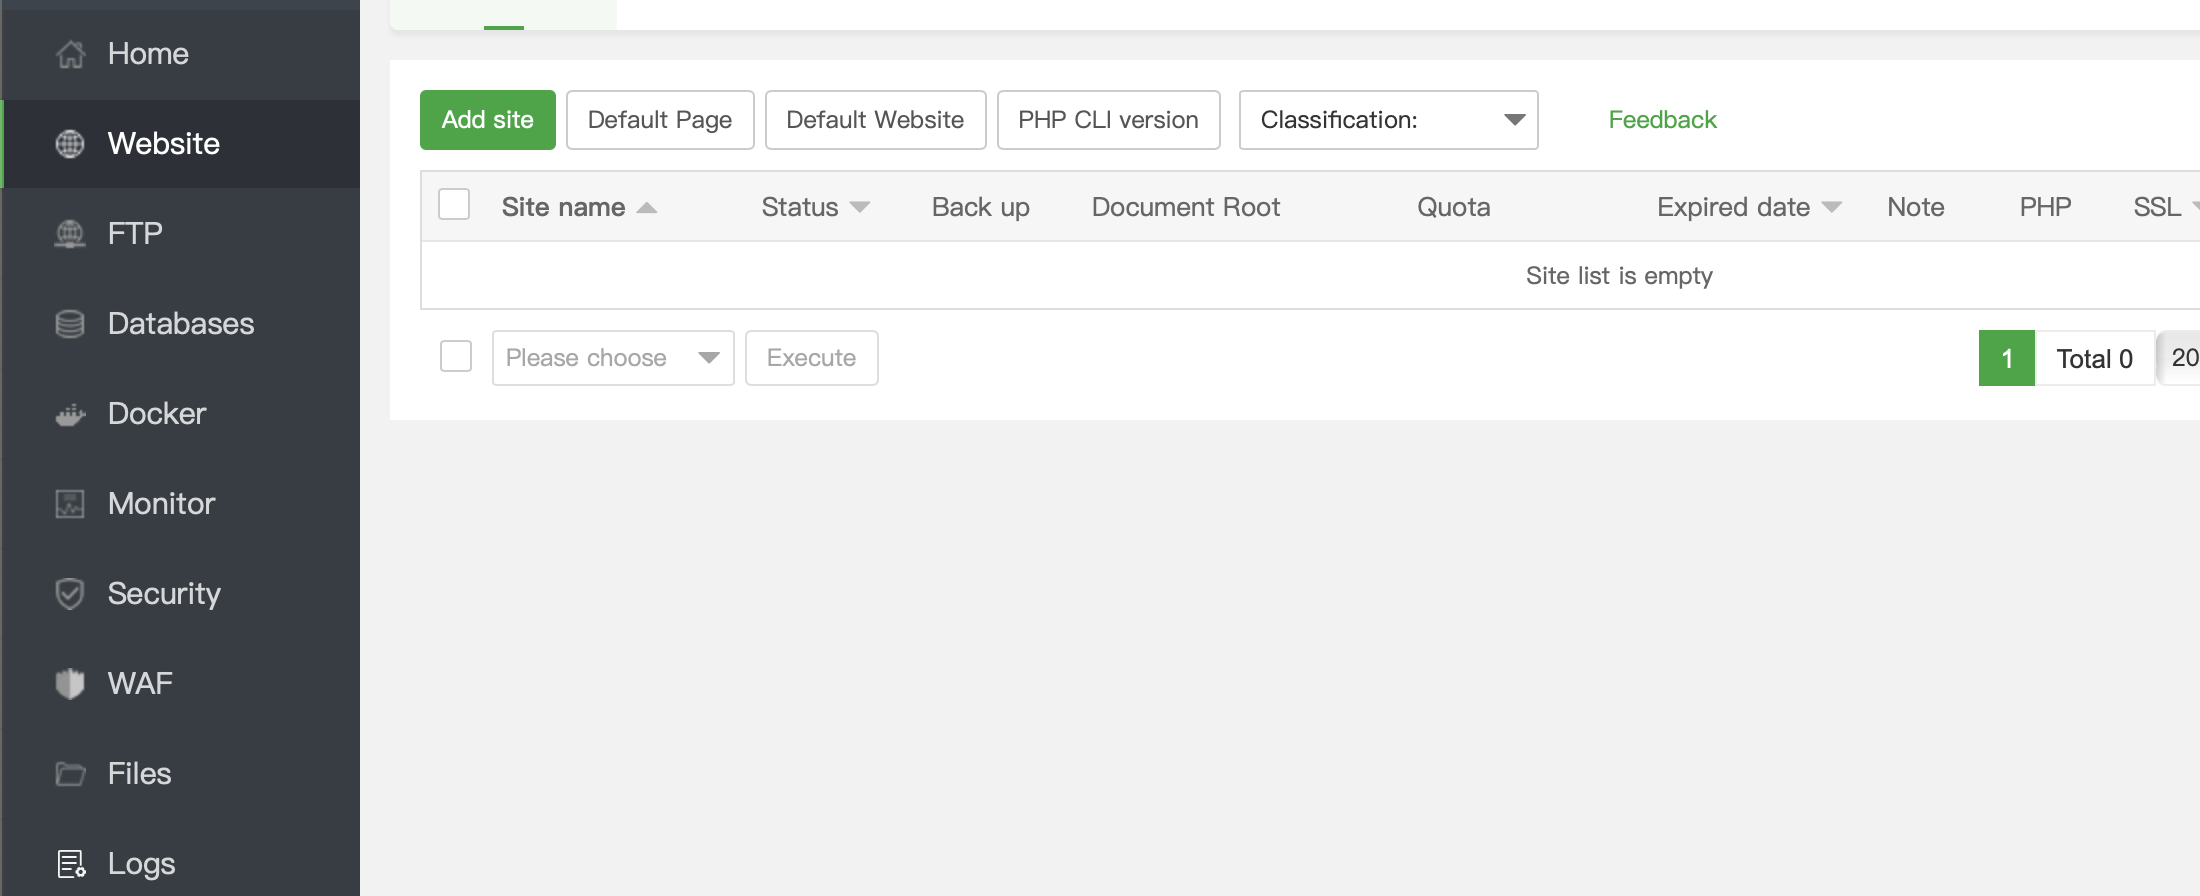Sort by the Expired date column arrow
This screenshot has height=896, width=2200.
click(1832, 207)
